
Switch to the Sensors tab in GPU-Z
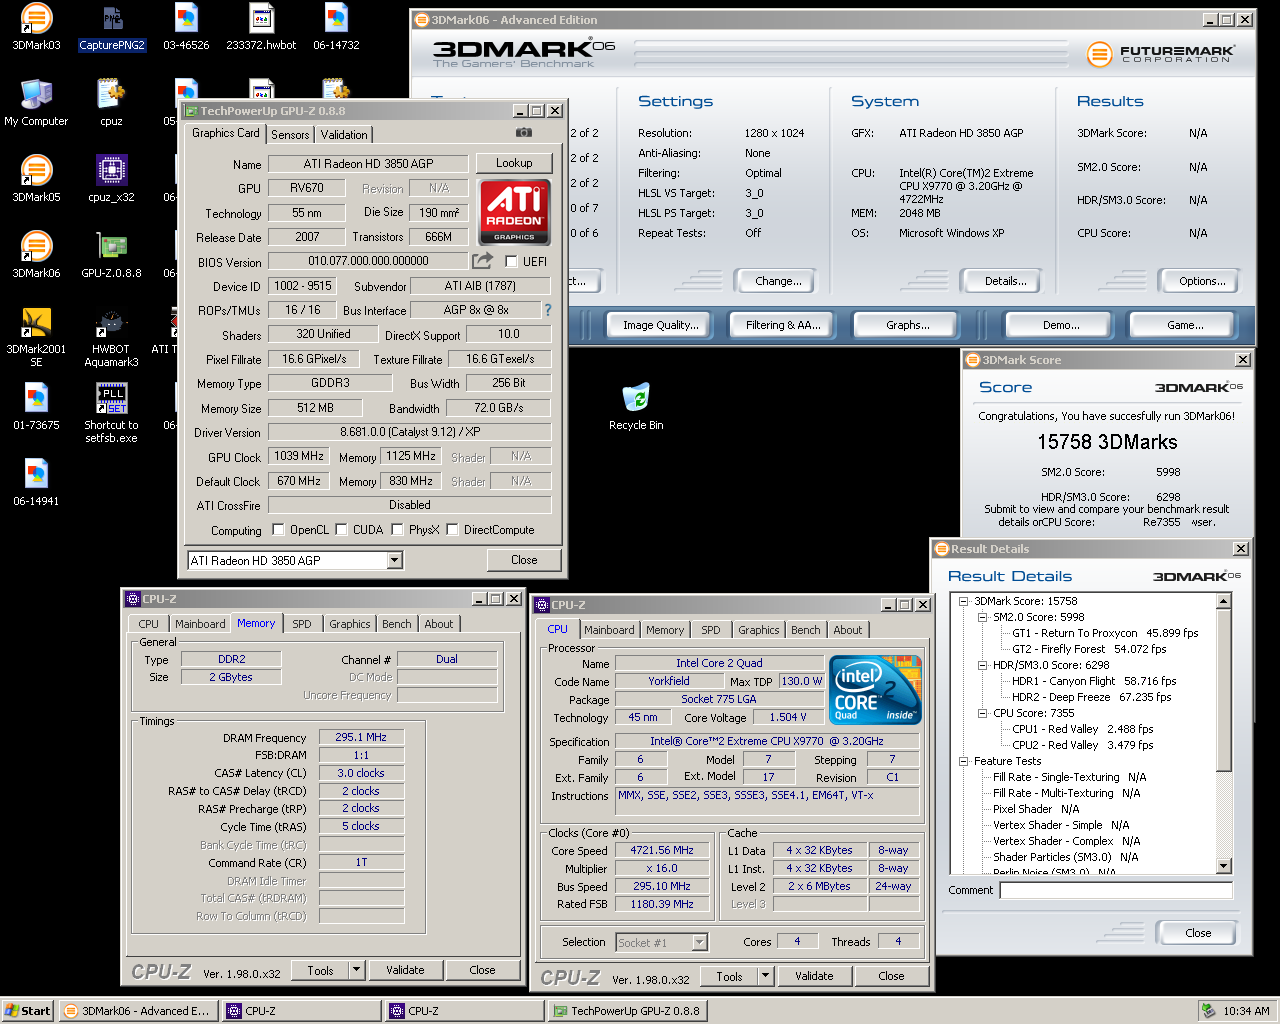290,135
